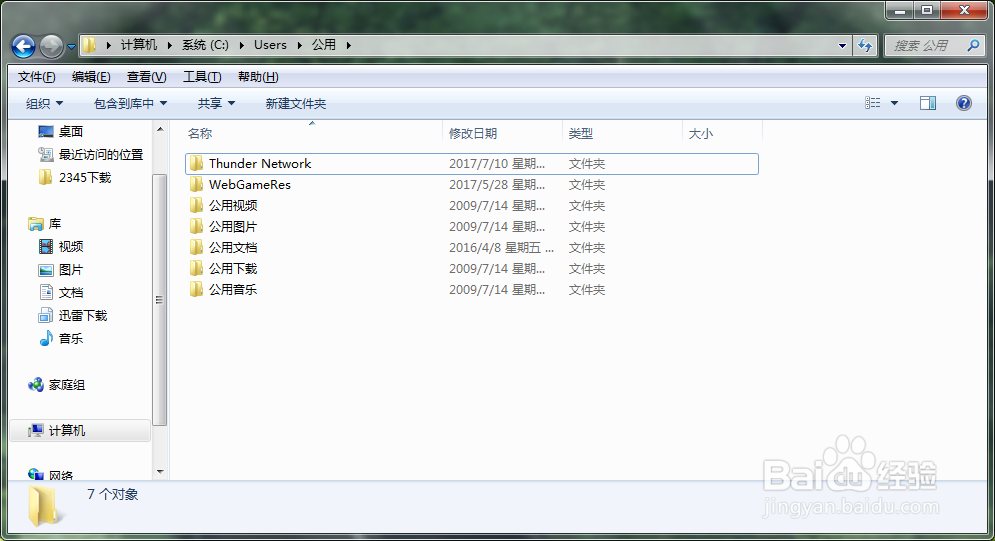Click the 公用图片 folder icon
Viewport: 995px width, 541px height.
coord(197,226)
